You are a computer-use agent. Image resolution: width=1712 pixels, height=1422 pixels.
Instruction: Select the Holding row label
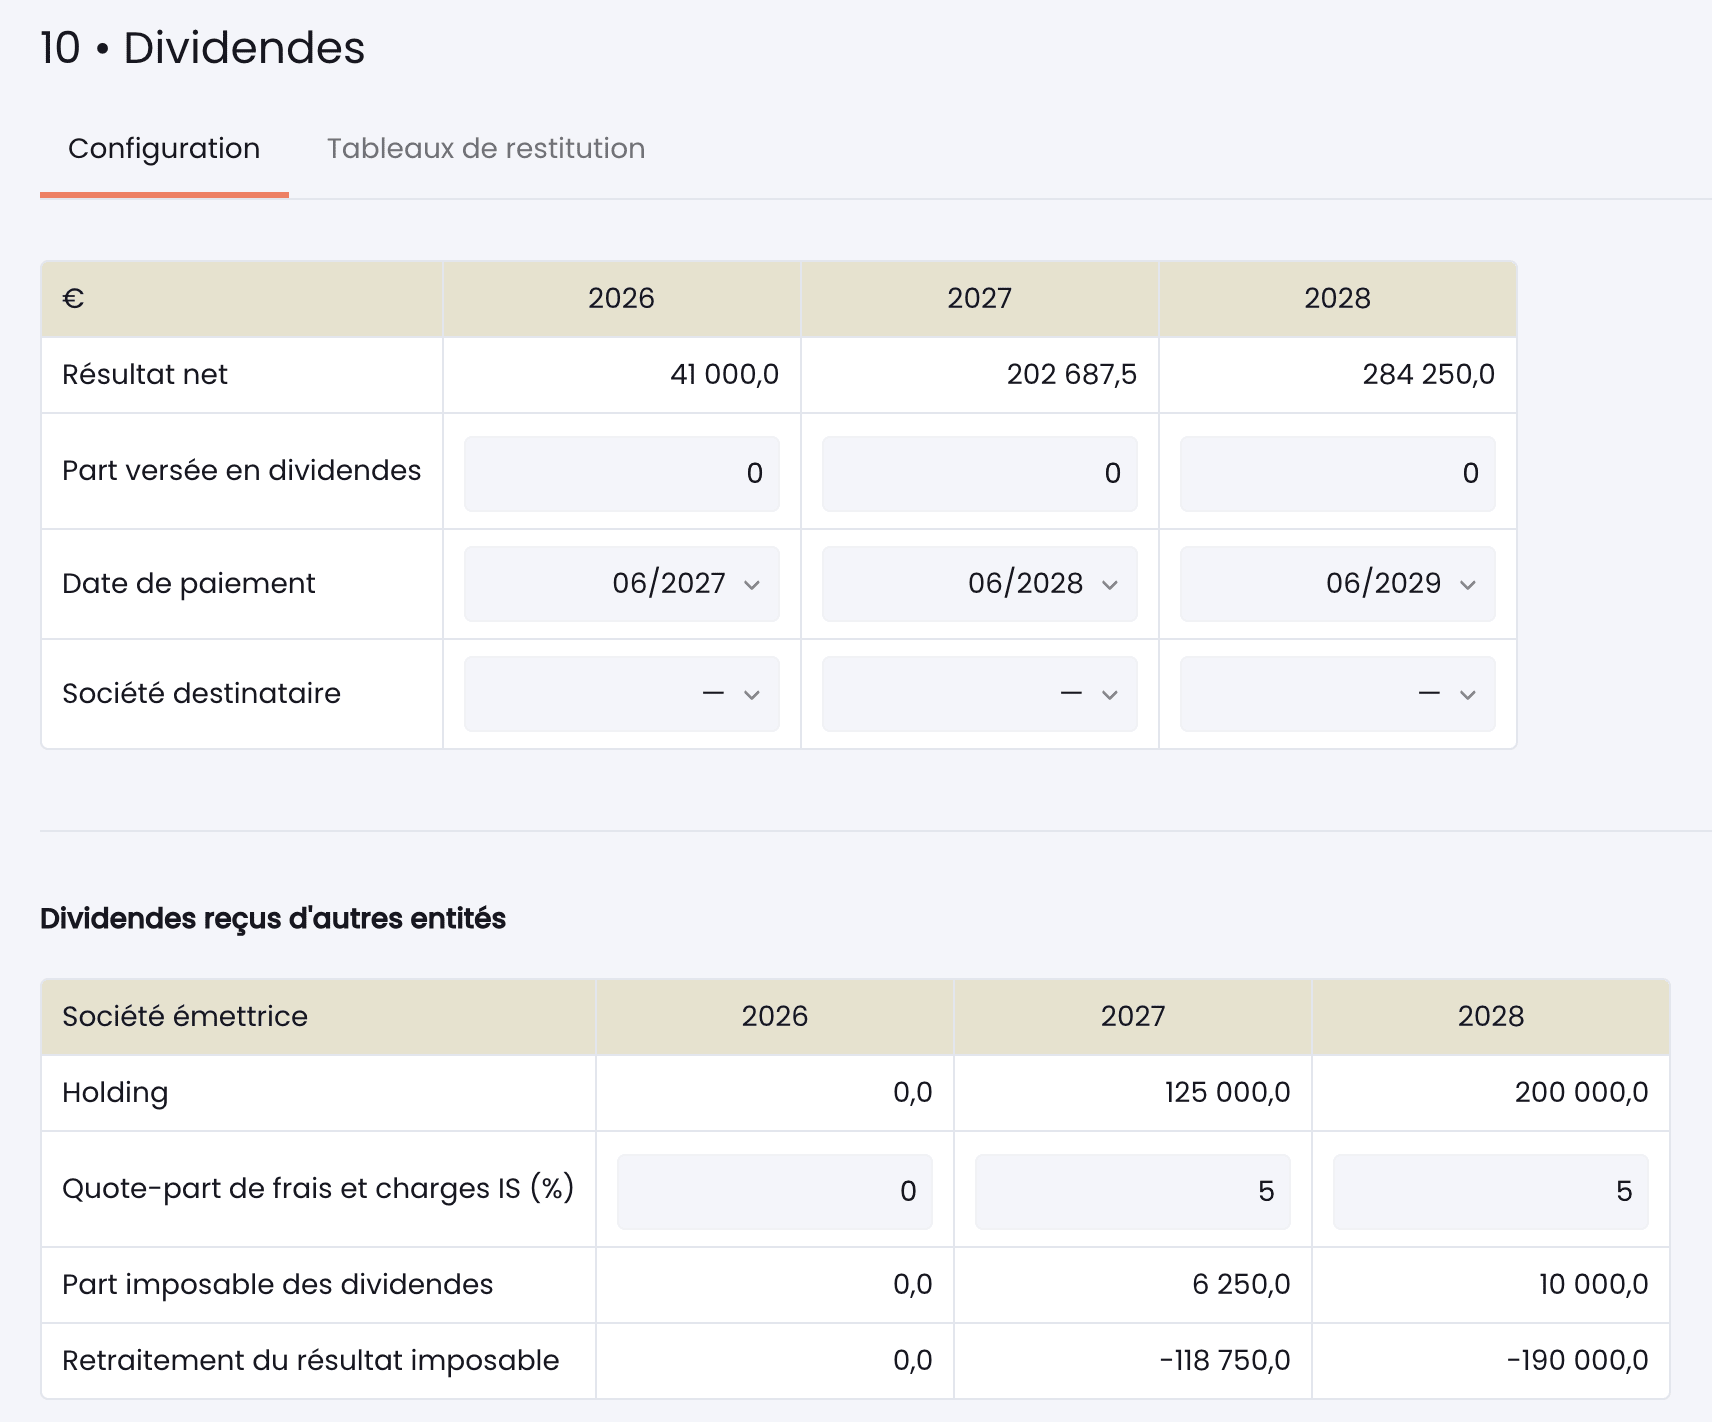tap(115, 1093)
